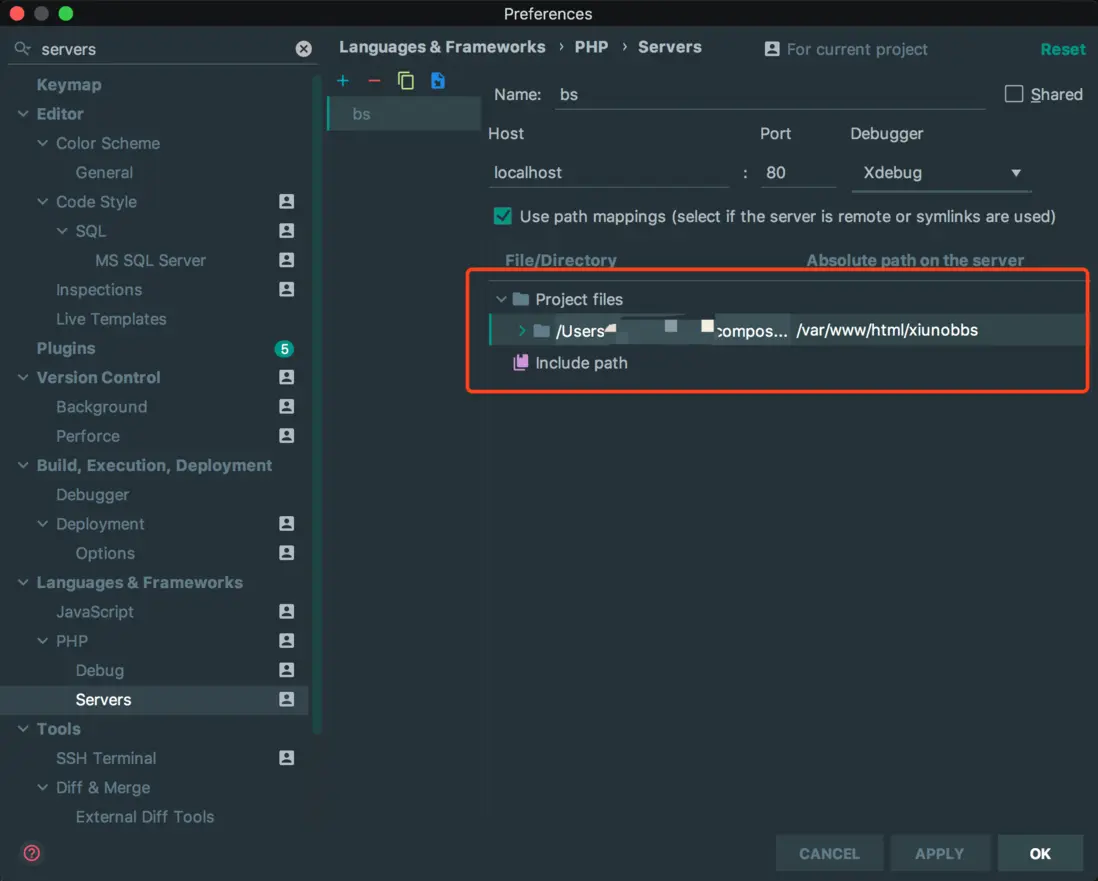
Task: Select Debug under PHP settings
Action: tap(100, 670)
